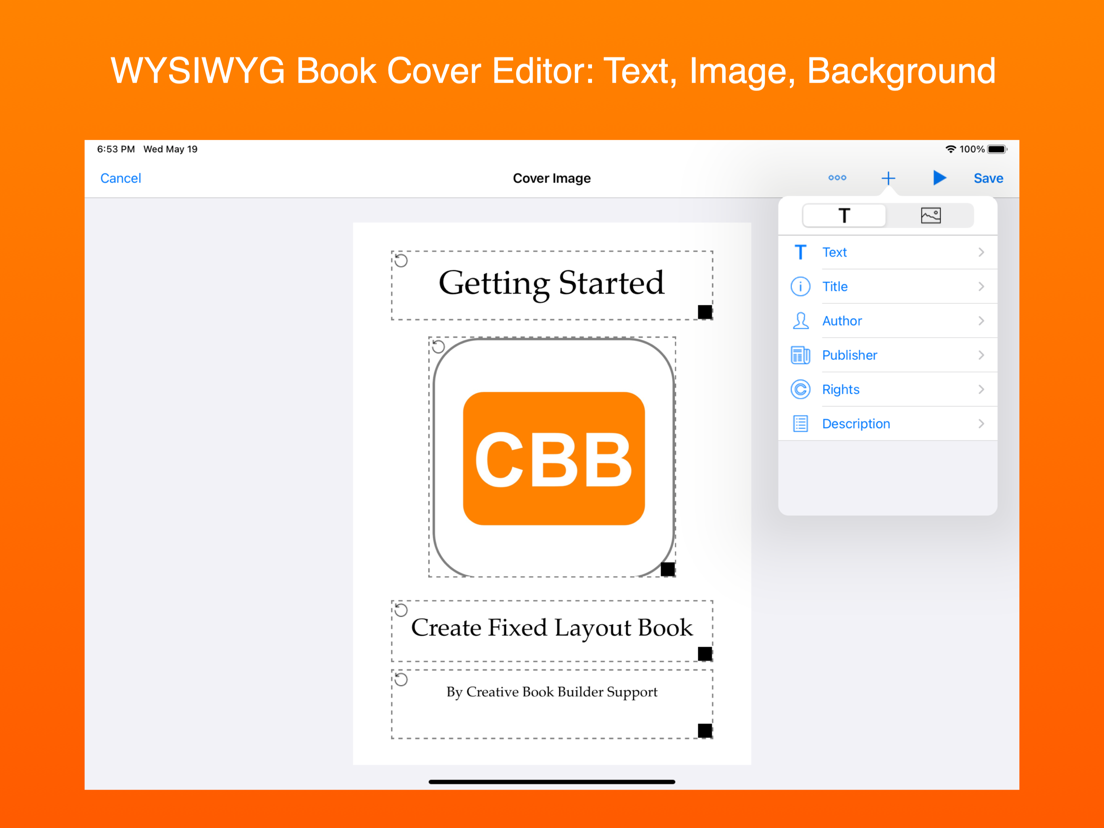Expand the Title row chevron
The height and width of the screenshot is (828, 1104).
pyautogui.click(x=981, y=287)
